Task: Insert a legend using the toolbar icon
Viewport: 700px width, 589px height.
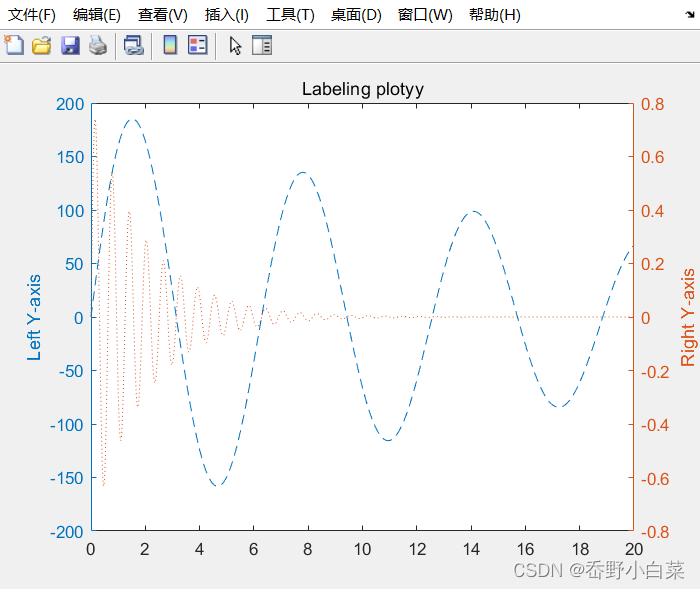Action: click(197, 46)
